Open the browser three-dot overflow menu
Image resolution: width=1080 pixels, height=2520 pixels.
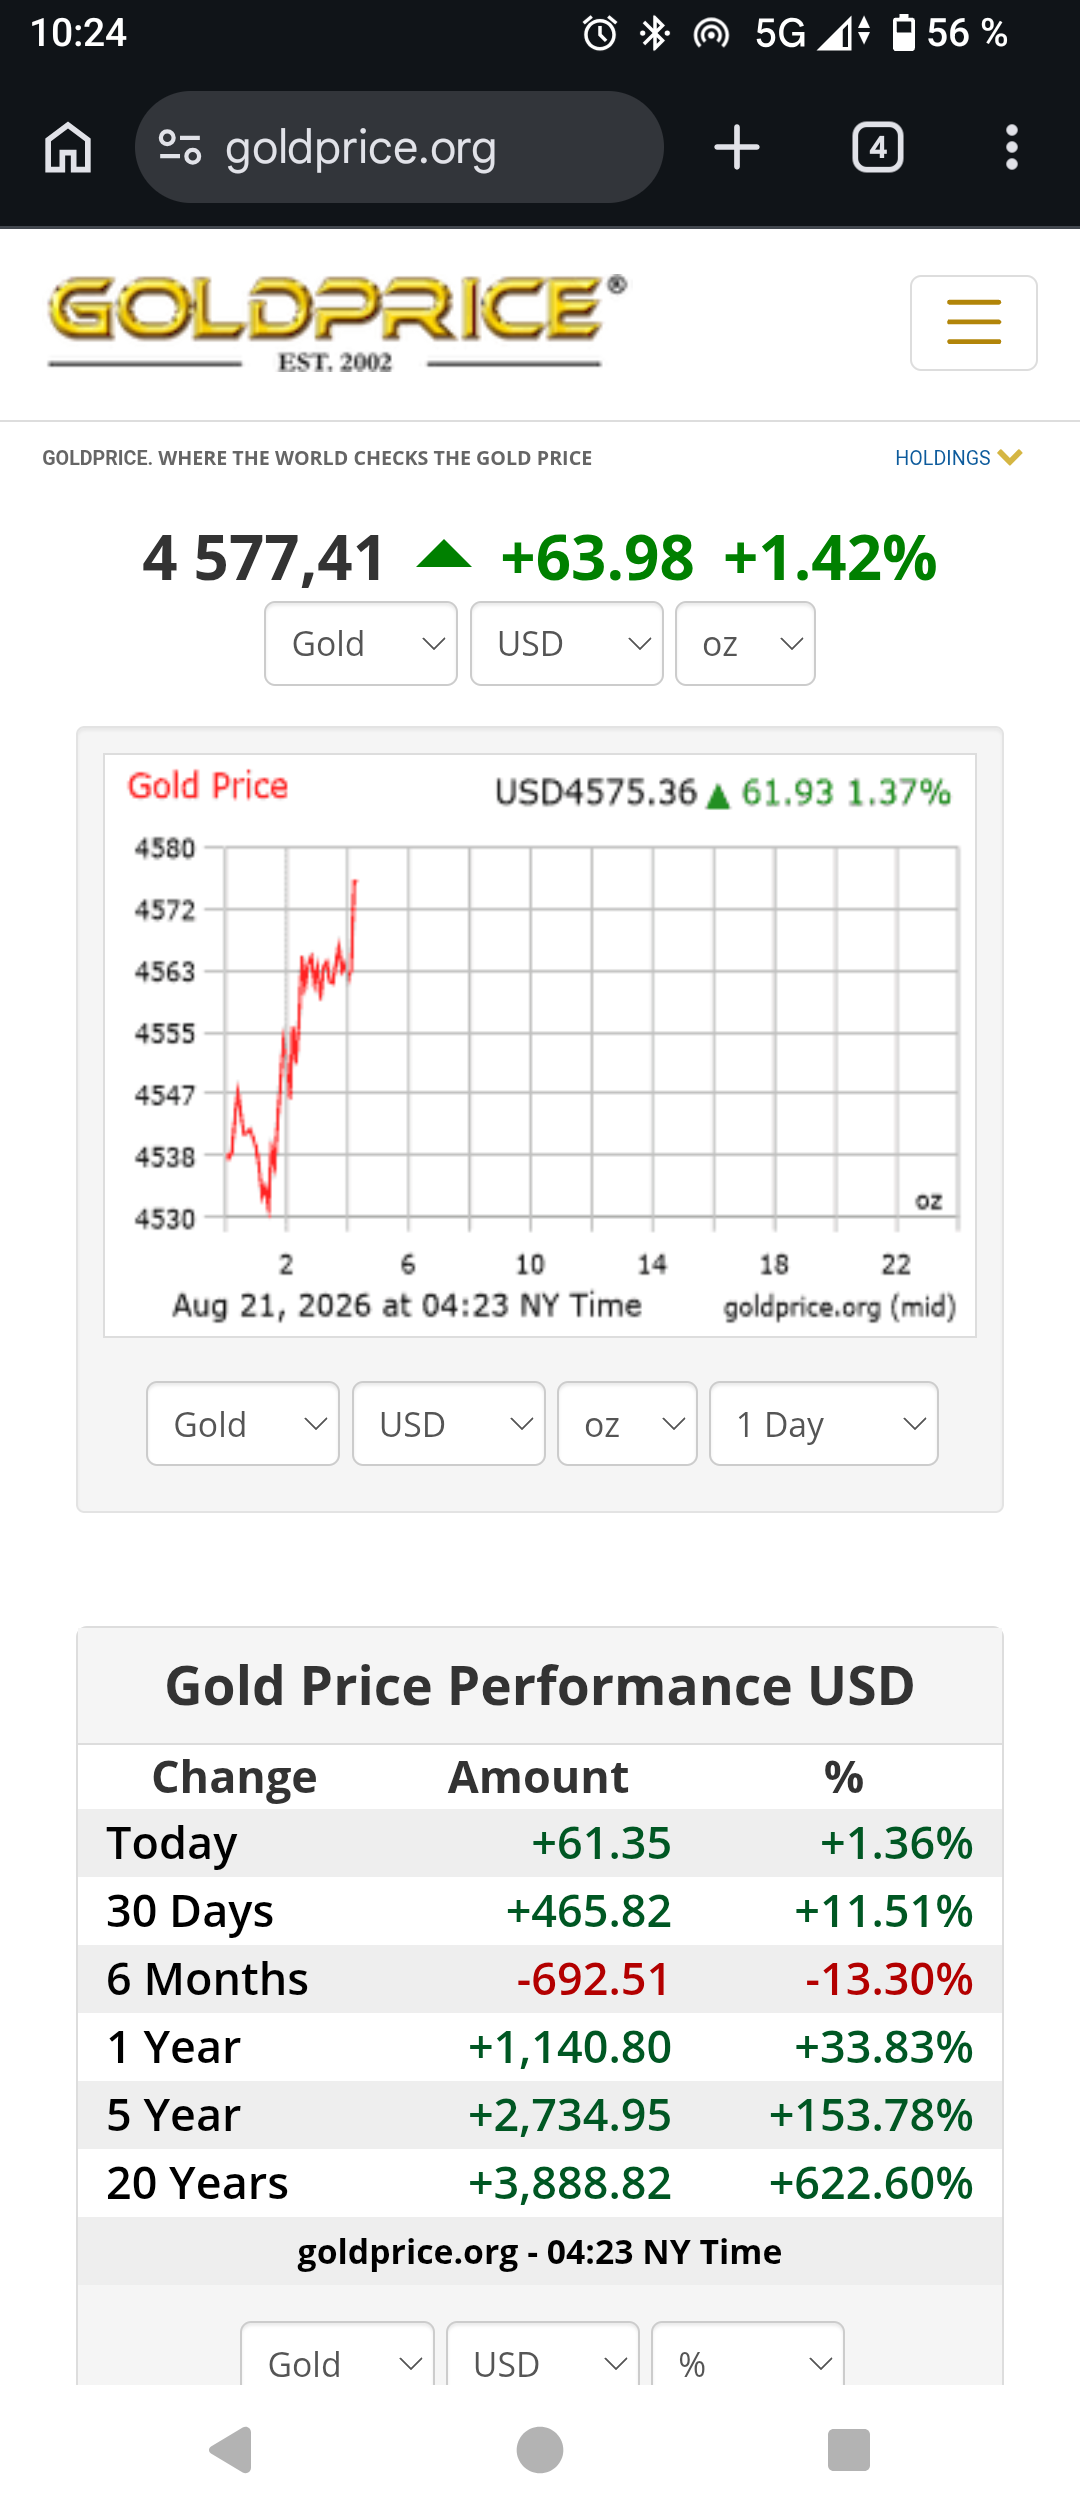[1012, 148]
